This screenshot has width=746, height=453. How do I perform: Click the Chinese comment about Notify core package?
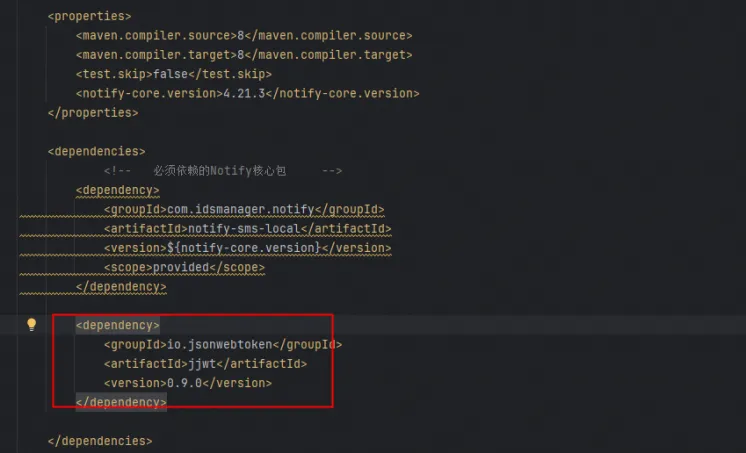tap(222, 171)
